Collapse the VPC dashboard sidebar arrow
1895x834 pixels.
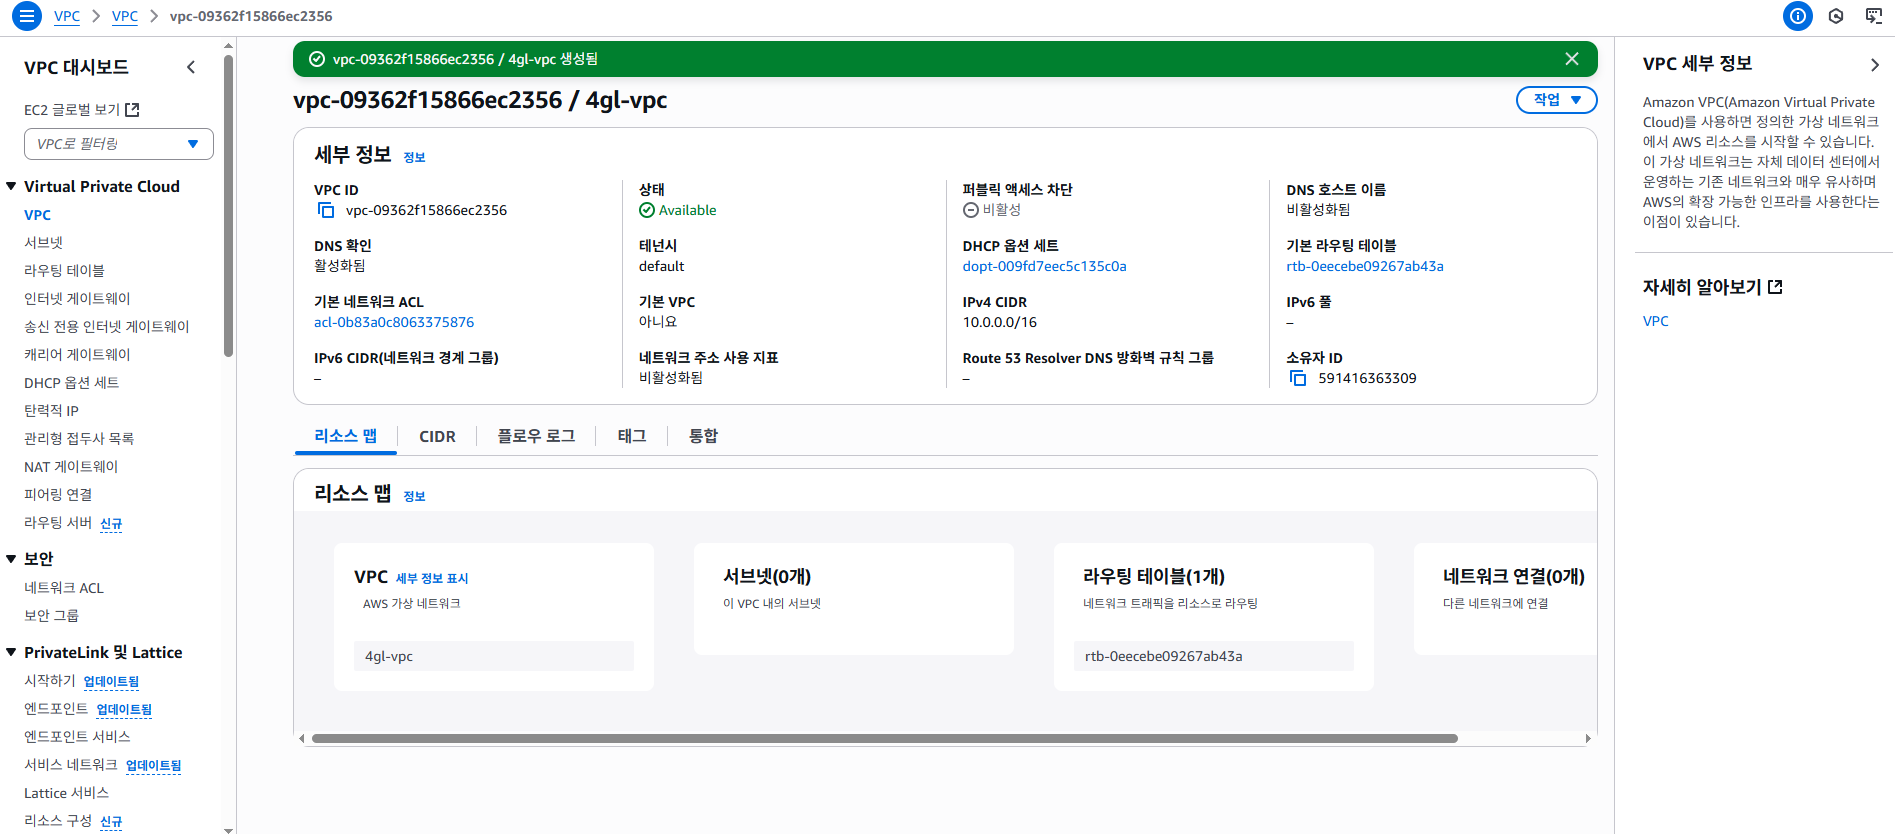click(x=191, y=67)
